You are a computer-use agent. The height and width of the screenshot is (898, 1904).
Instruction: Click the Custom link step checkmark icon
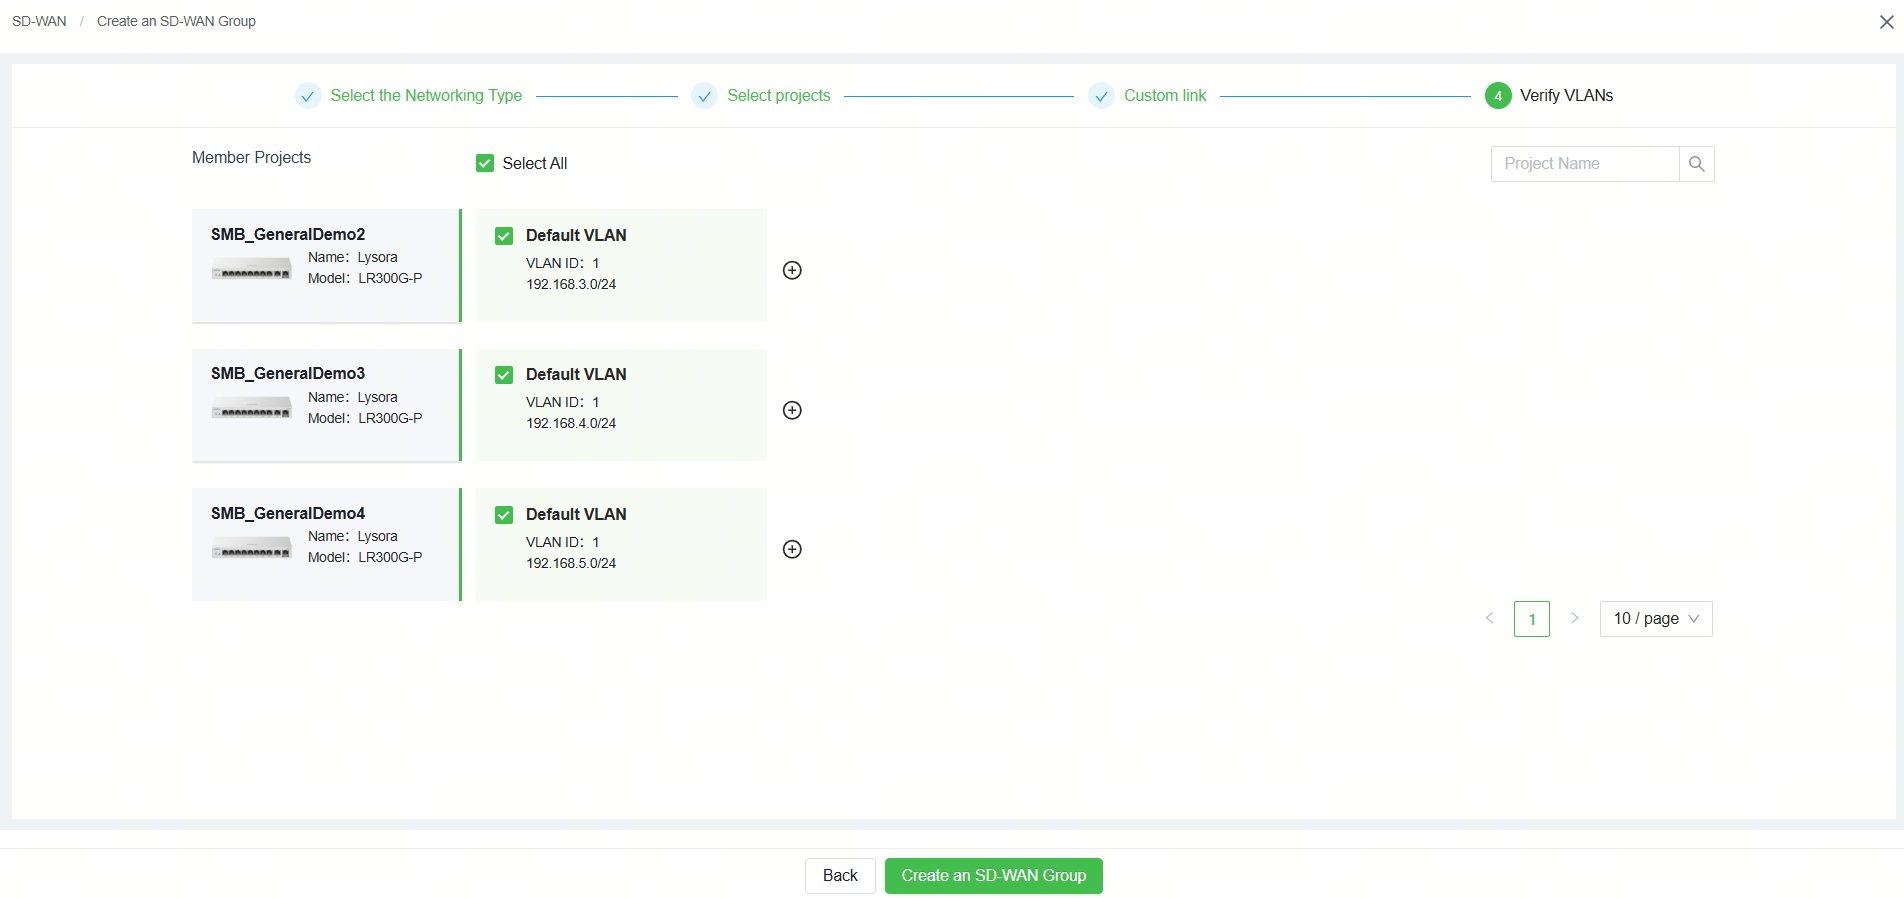coord(1101,96)
